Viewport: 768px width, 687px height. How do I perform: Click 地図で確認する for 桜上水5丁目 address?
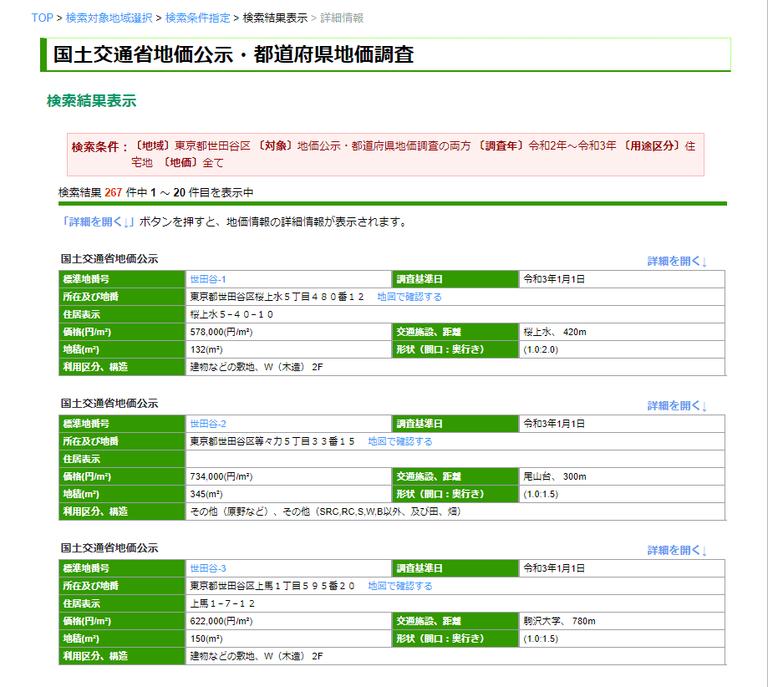click(x=409, y=297)
